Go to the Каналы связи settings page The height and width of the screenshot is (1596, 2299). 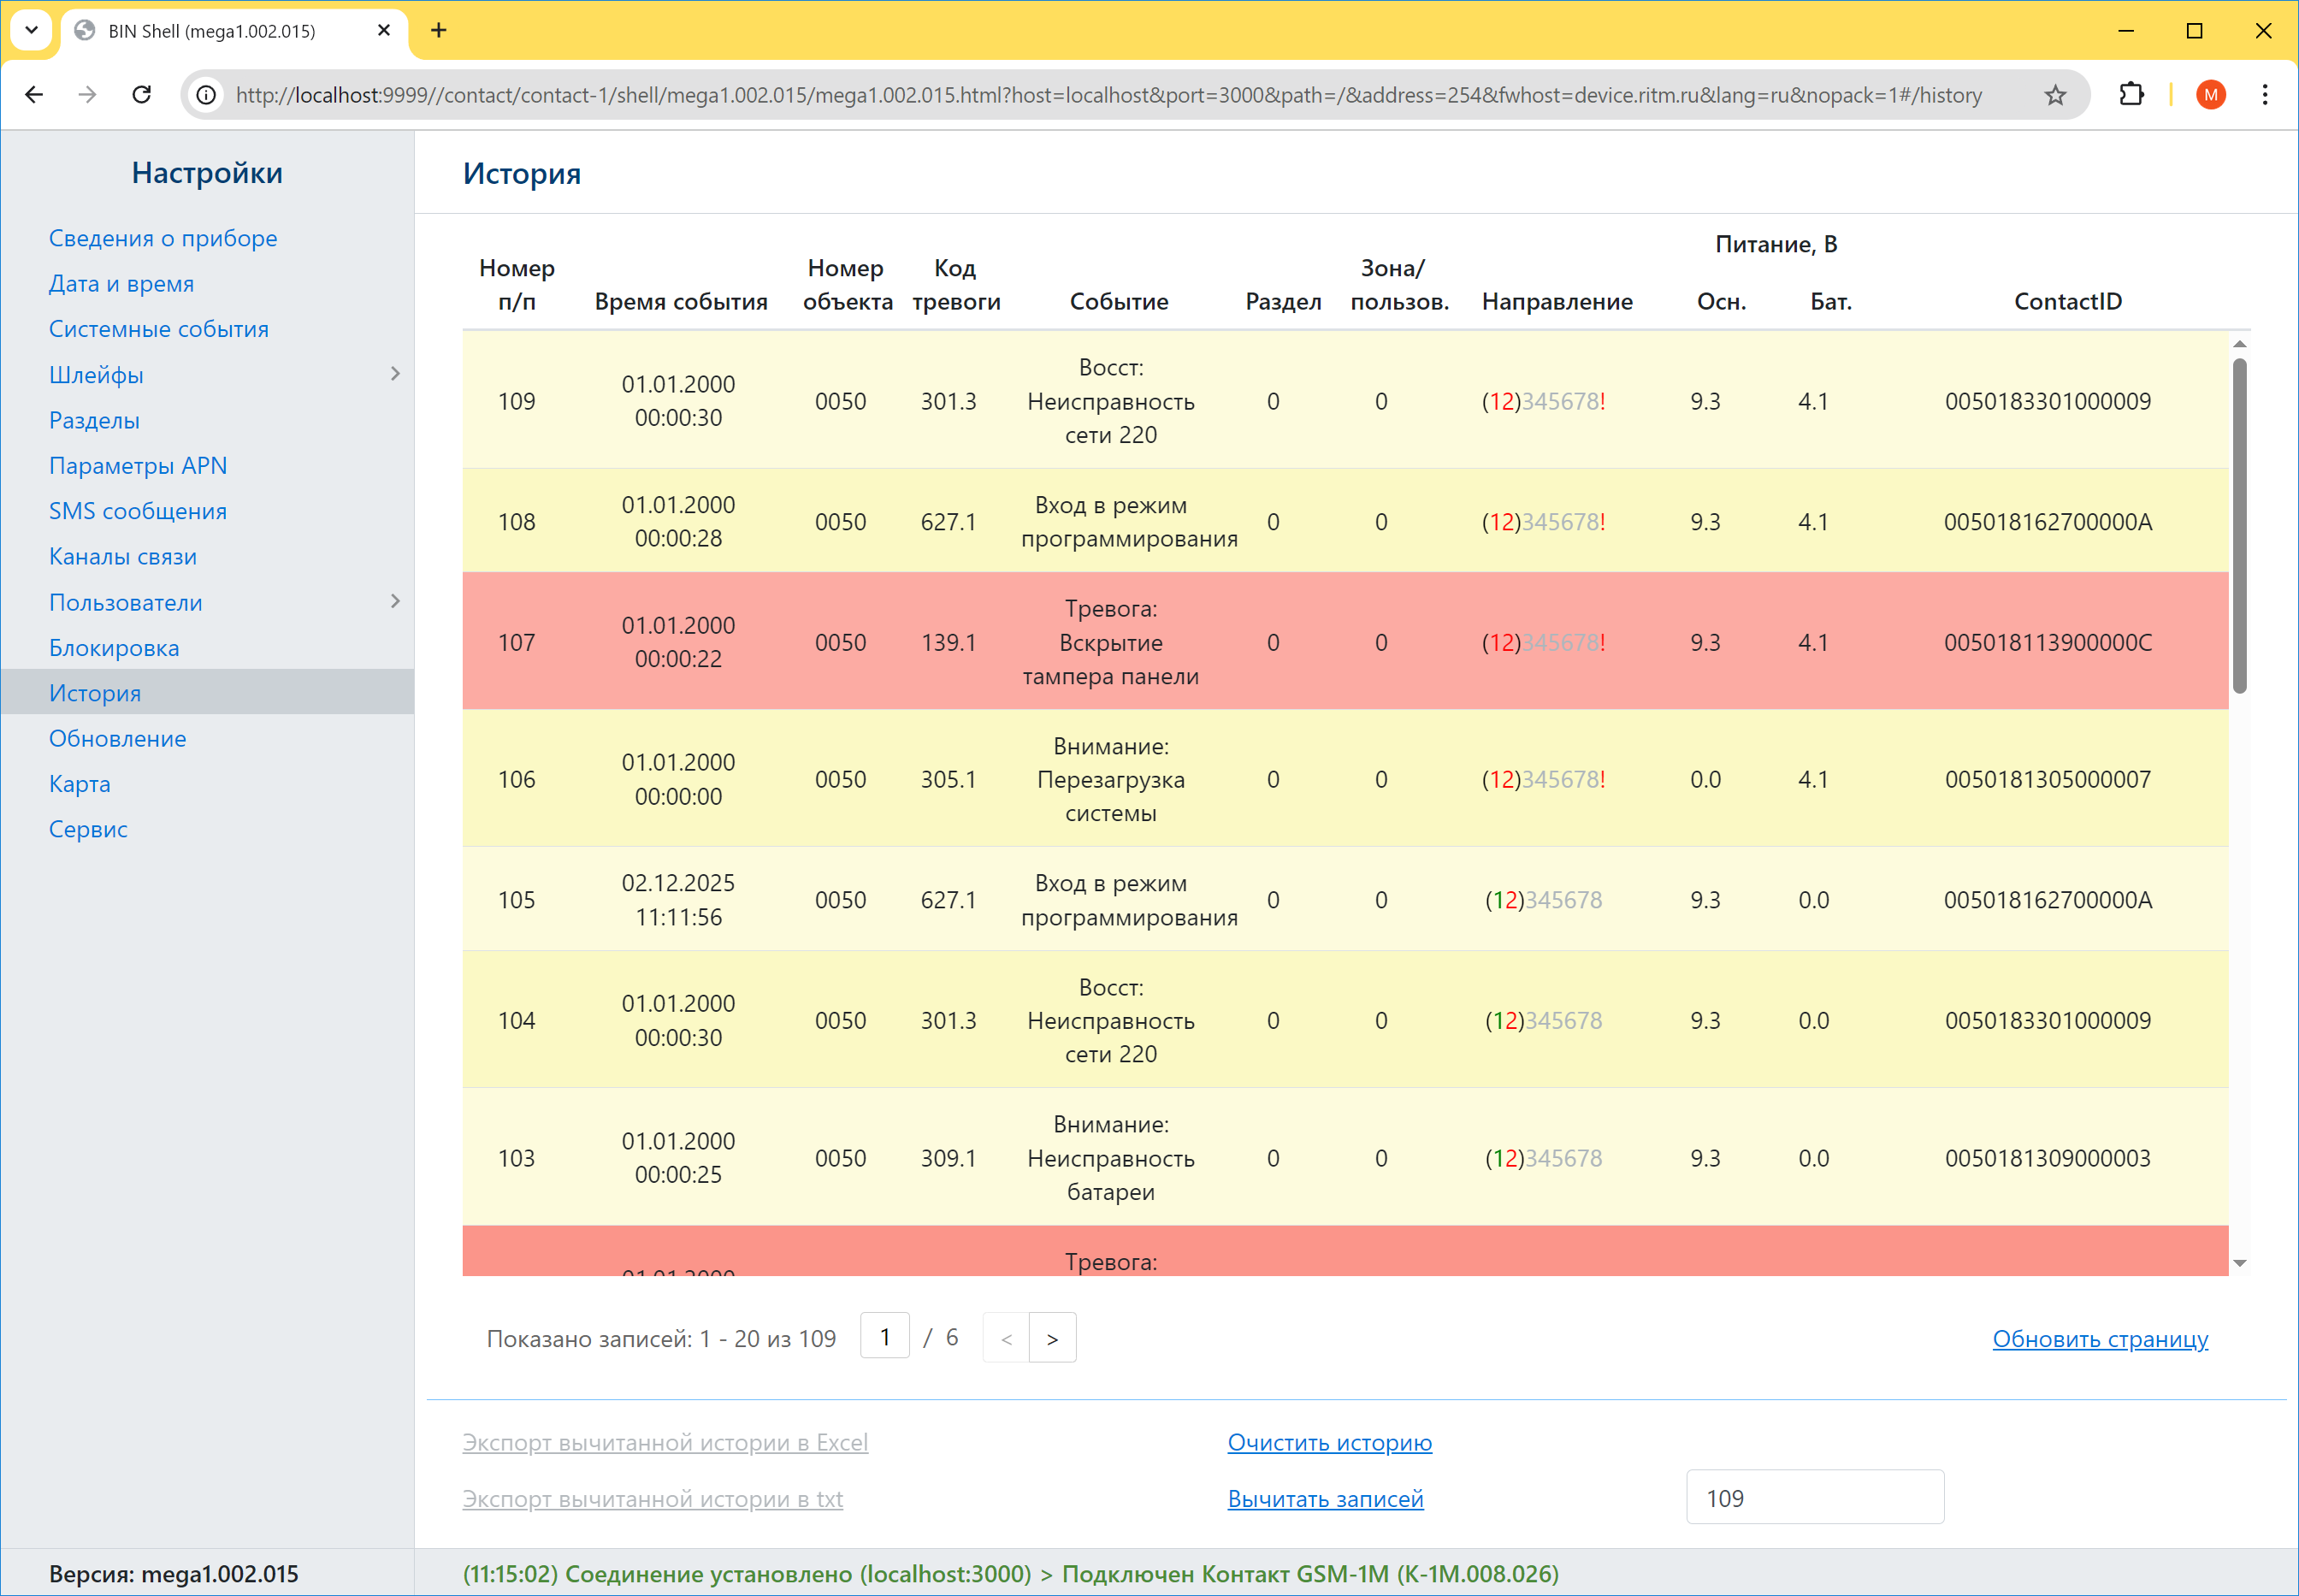(x=123, y=557)
